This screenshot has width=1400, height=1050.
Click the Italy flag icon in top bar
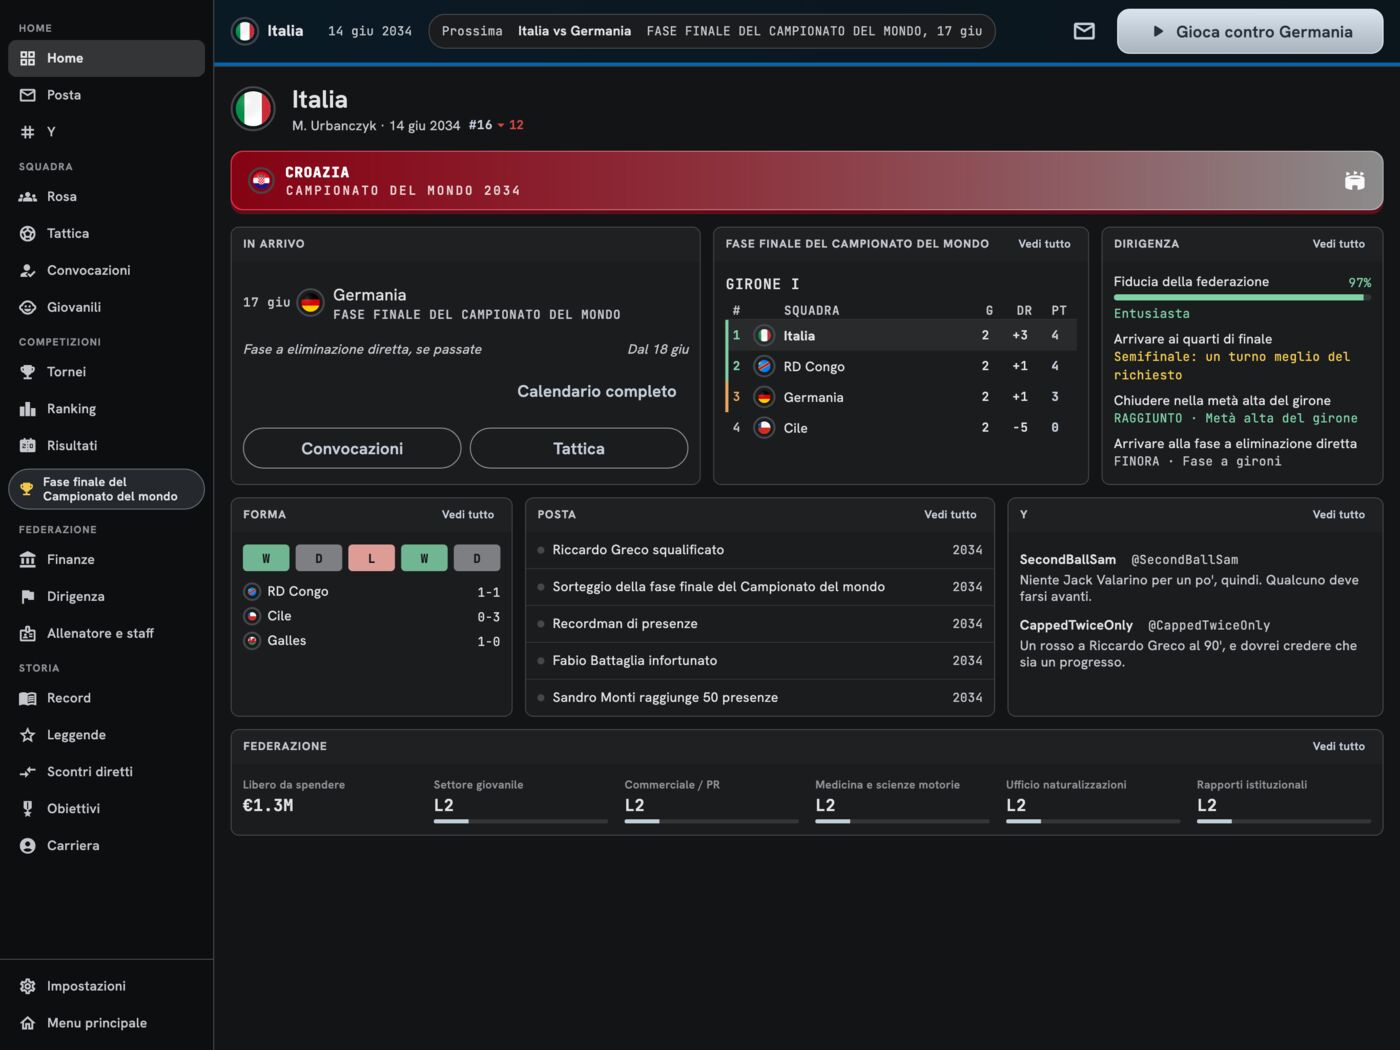click(x=245, y=31)
